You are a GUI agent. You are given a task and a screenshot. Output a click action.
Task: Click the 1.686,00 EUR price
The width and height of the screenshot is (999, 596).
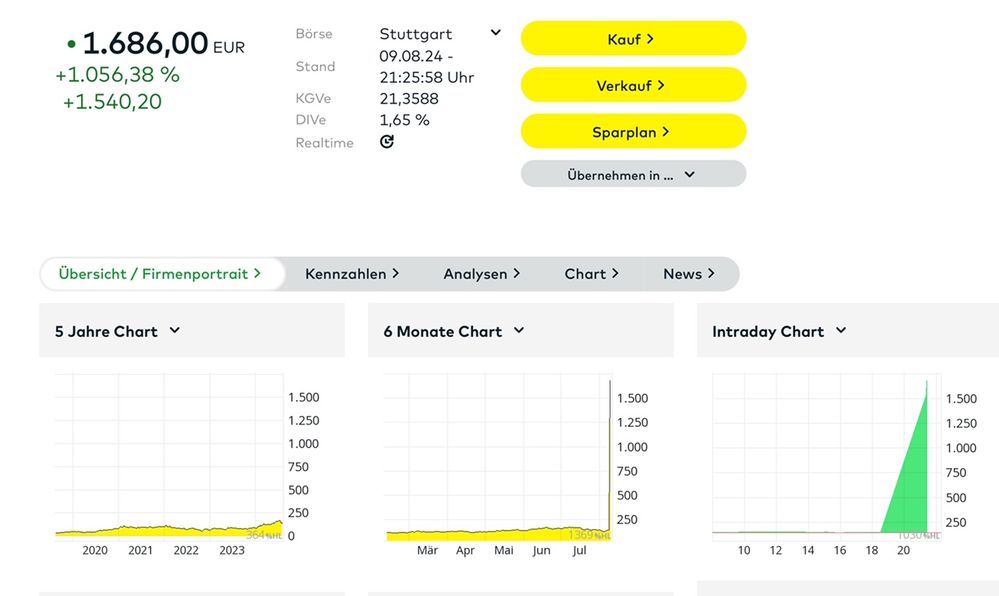pos(146,44)
